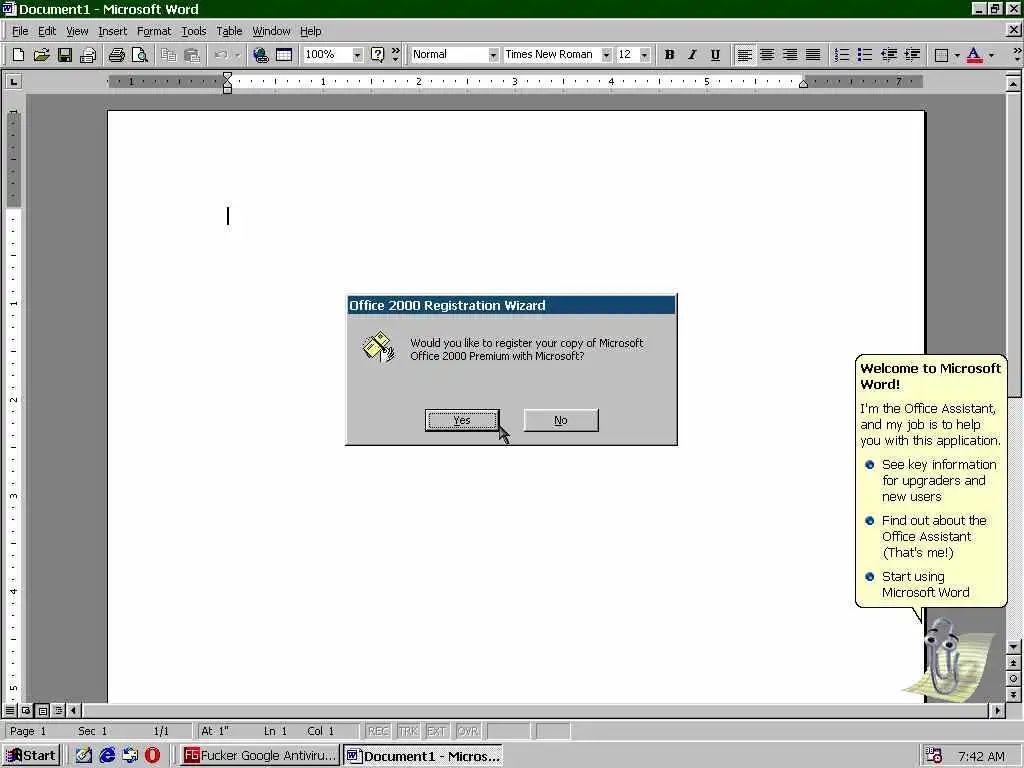Image resolution: width=1024 pixels, height=768 pixels.
Task: Open the Font dropdown showing Times New Roman
Action: tap(606, 55)
